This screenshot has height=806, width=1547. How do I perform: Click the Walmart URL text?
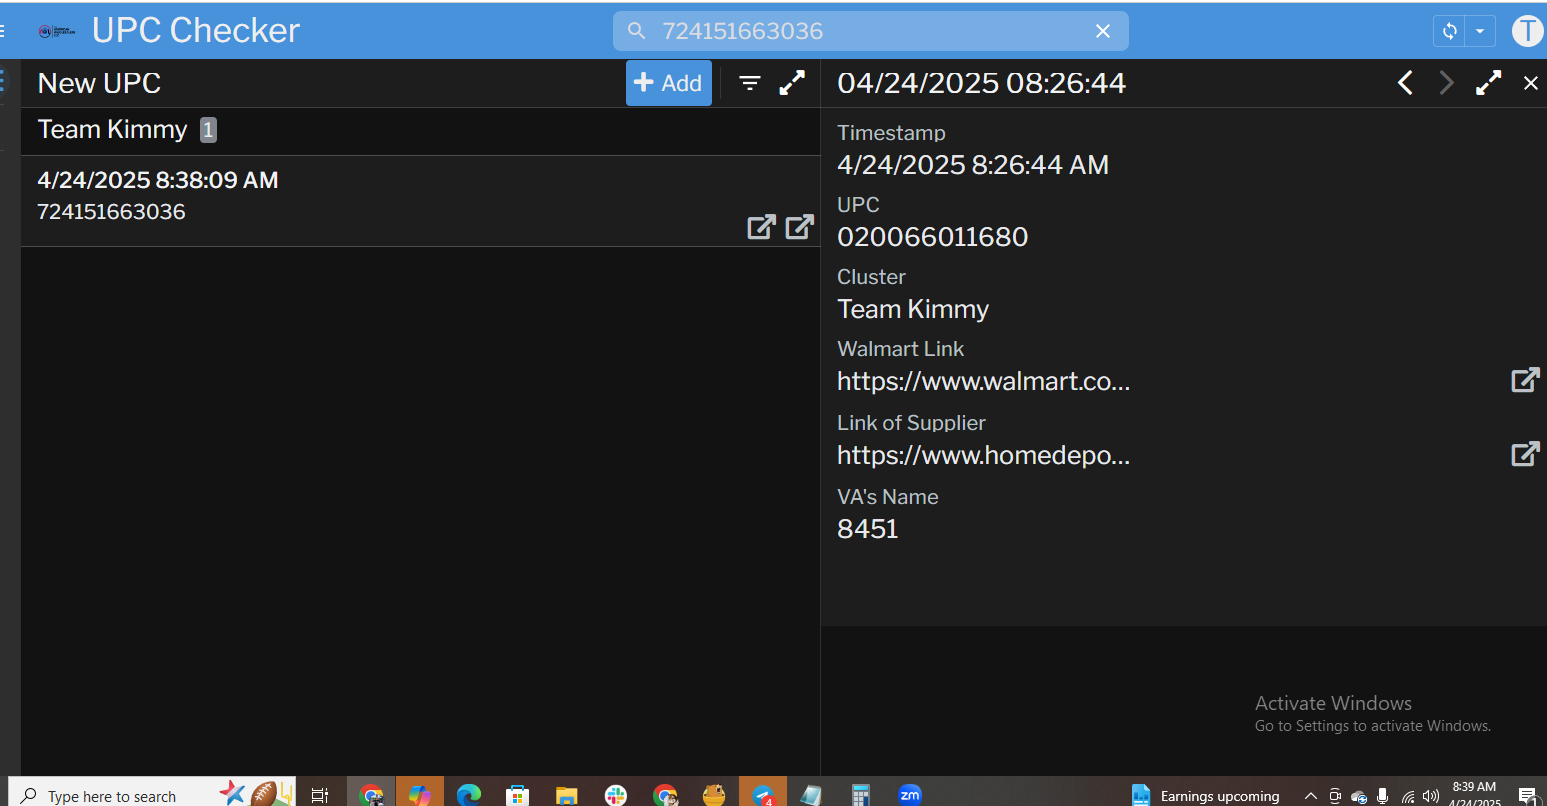983,381
